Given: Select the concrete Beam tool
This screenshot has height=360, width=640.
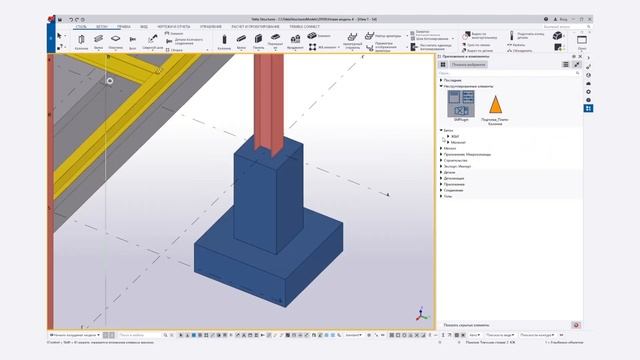Looking at the screenshot, I should click(241, 42).
